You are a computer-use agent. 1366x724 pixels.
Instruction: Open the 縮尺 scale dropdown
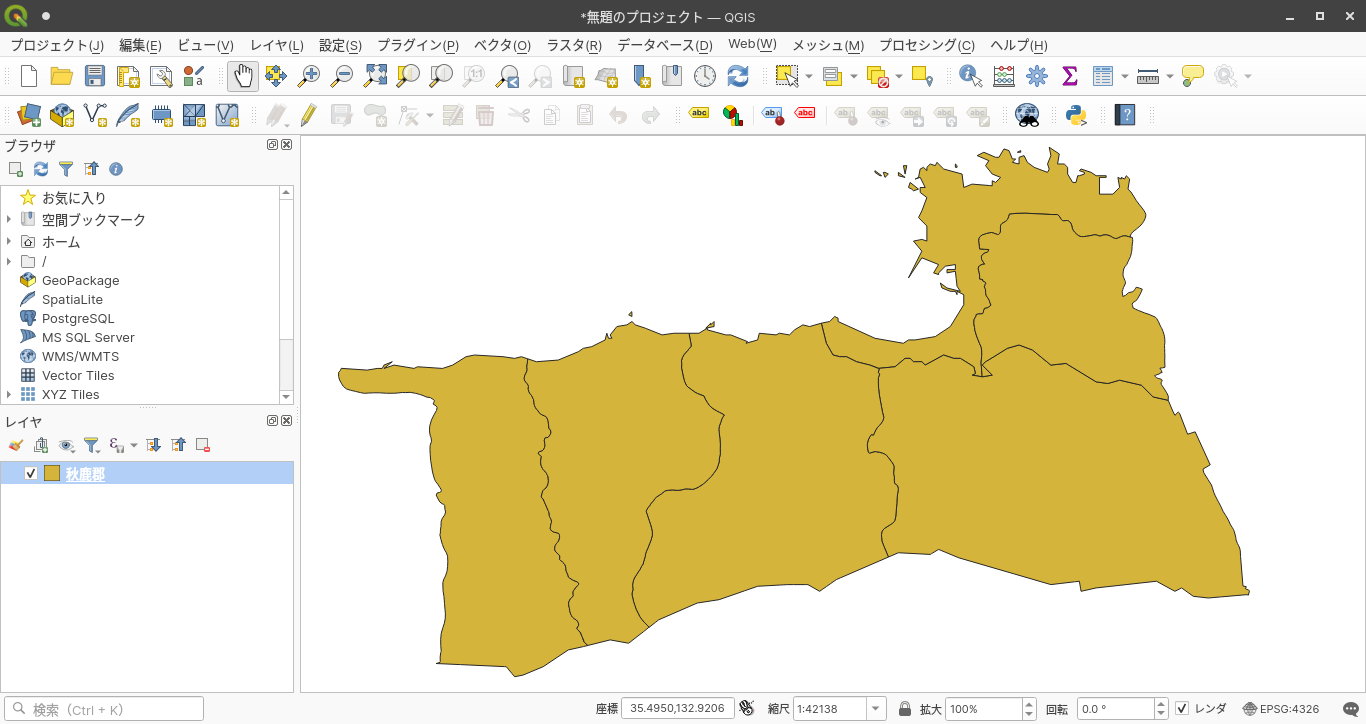(x=876, y=709)
